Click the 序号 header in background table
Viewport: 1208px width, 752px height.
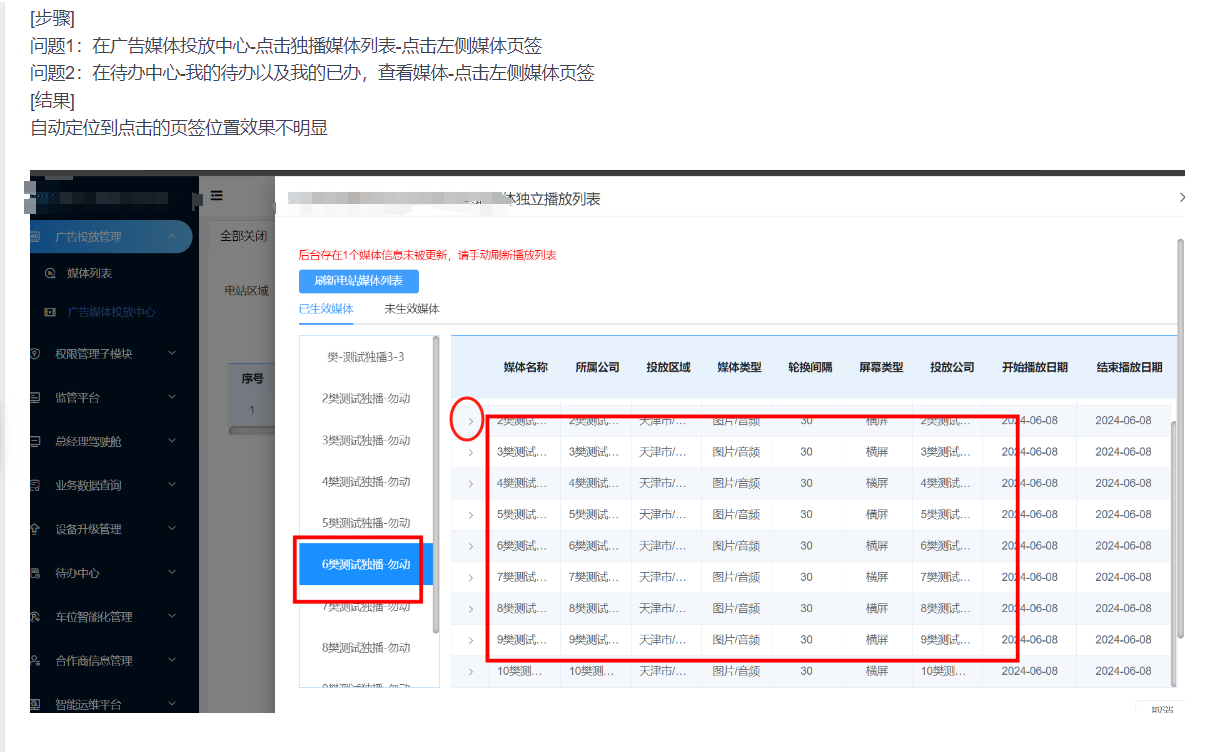253,379
